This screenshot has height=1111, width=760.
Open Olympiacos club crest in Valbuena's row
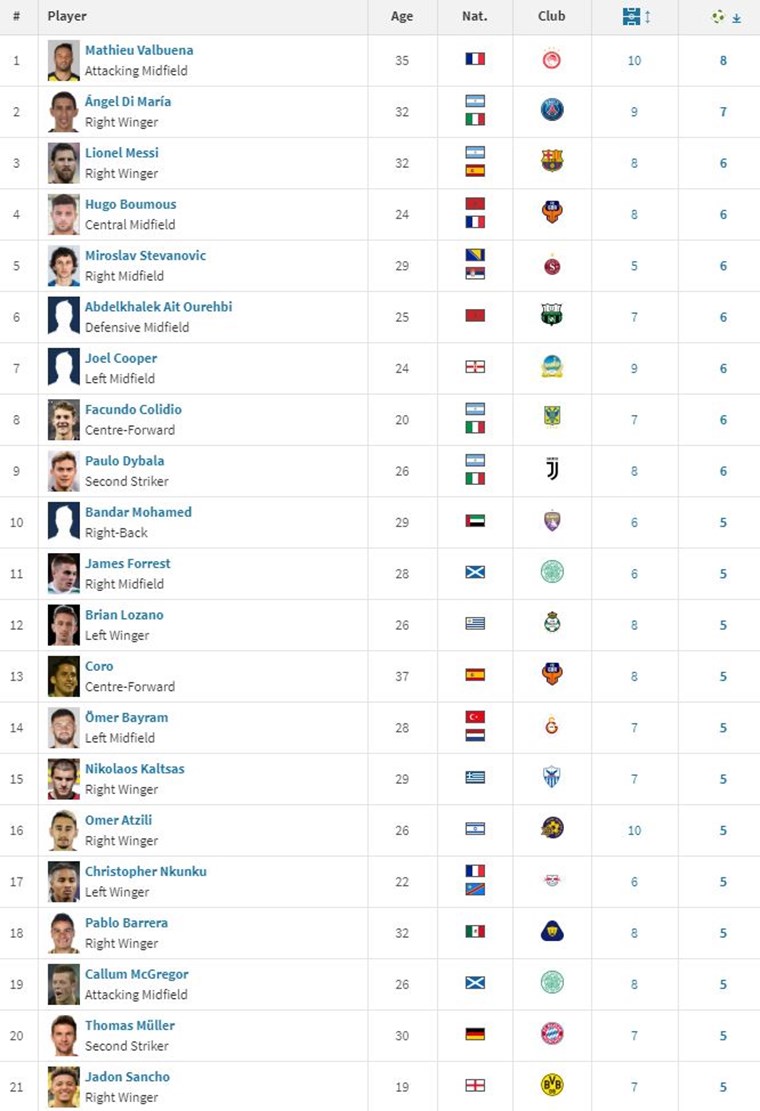tap(552, 60)
